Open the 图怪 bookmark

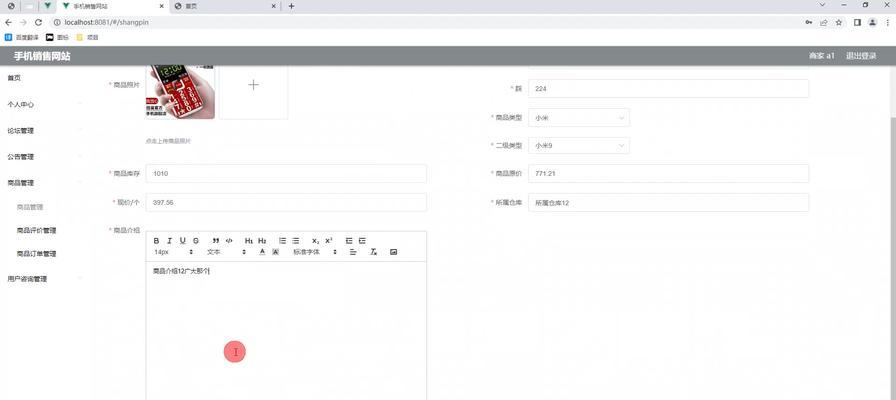tap(58, 37)
